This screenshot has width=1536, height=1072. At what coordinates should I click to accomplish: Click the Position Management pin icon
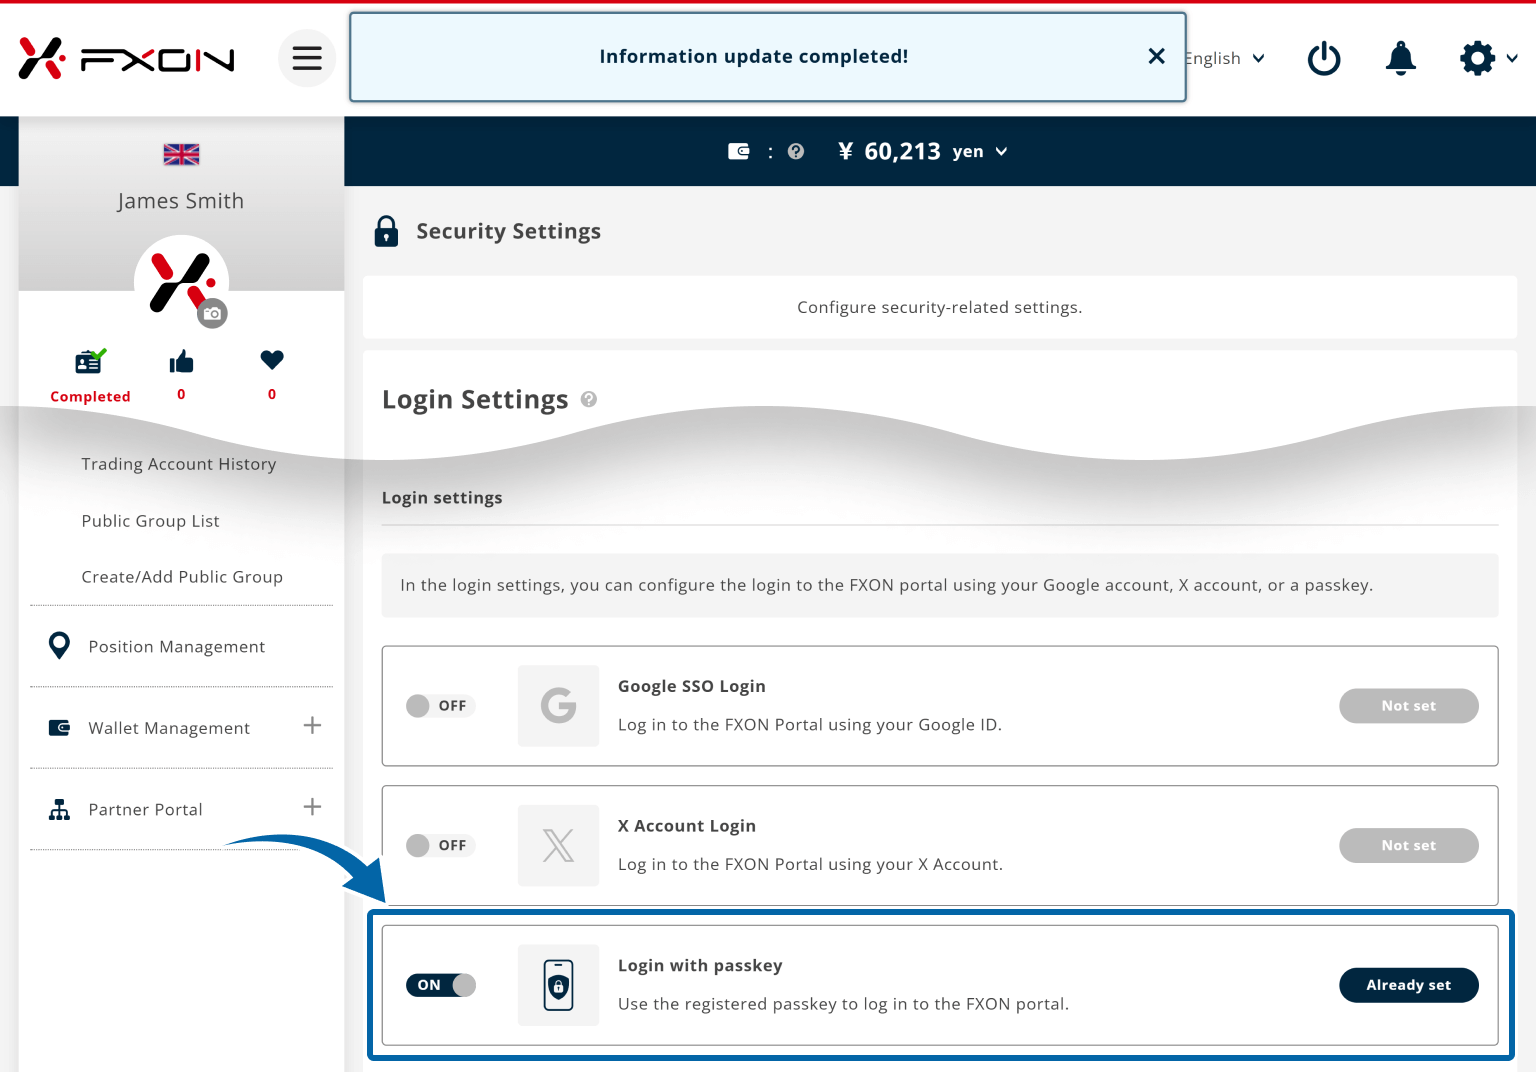pos(60,646)
